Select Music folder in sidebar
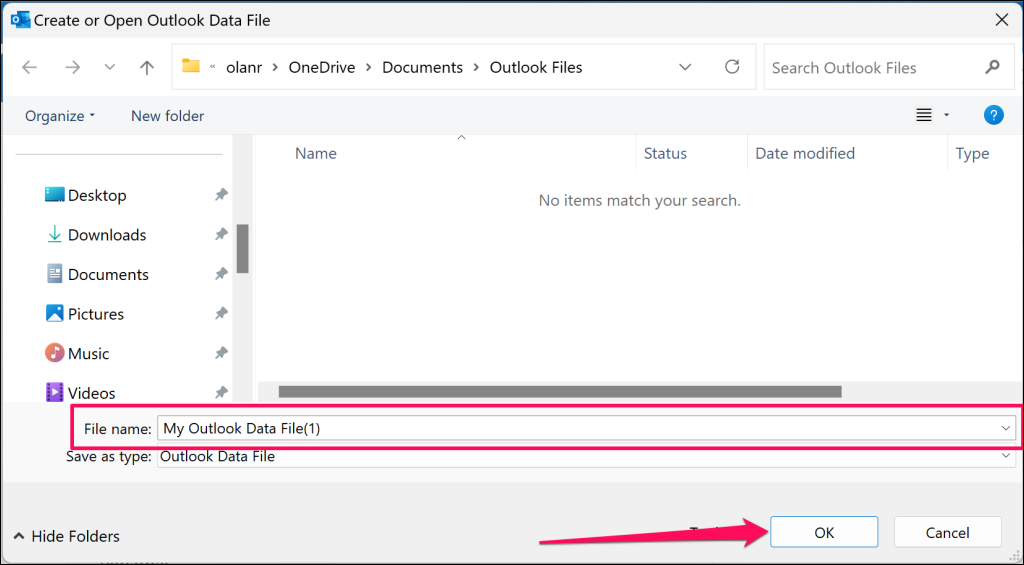 point(88,353)
